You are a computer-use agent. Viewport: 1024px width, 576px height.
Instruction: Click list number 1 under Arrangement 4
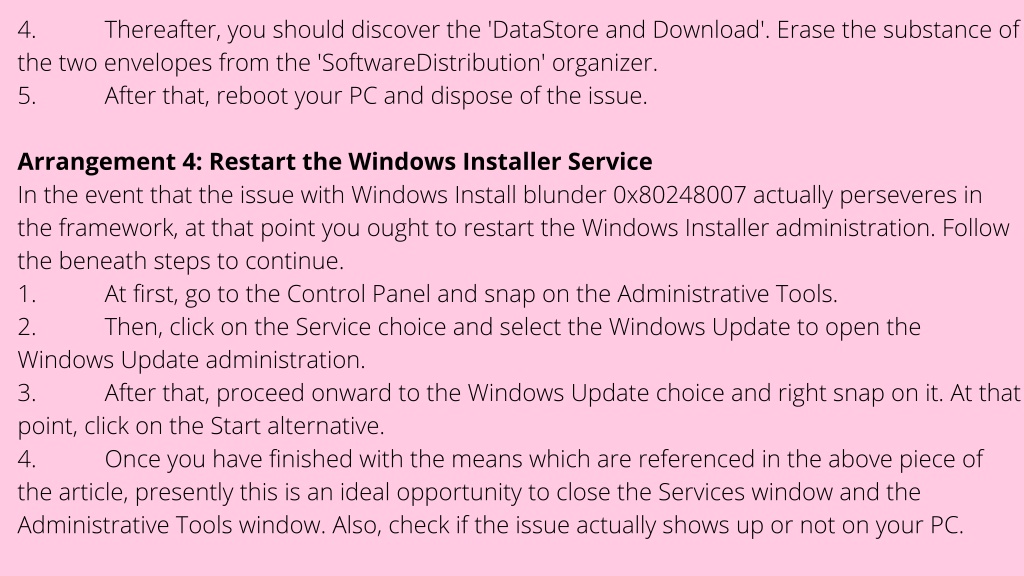(x=27, y=294)
